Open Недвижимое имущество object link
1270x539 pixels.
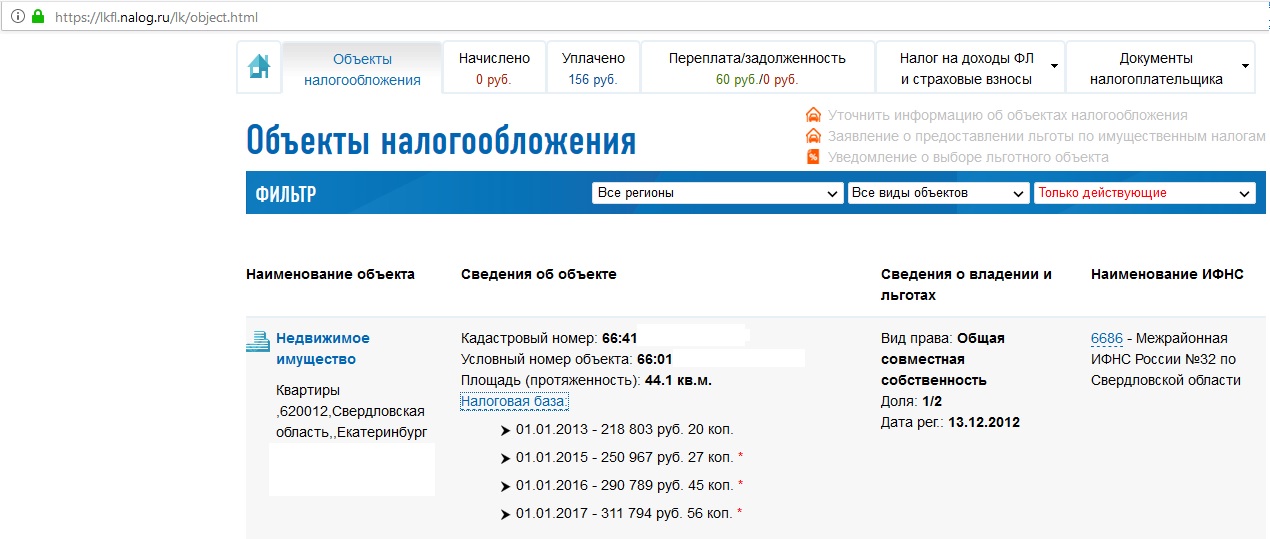click(x=323, y=349)
